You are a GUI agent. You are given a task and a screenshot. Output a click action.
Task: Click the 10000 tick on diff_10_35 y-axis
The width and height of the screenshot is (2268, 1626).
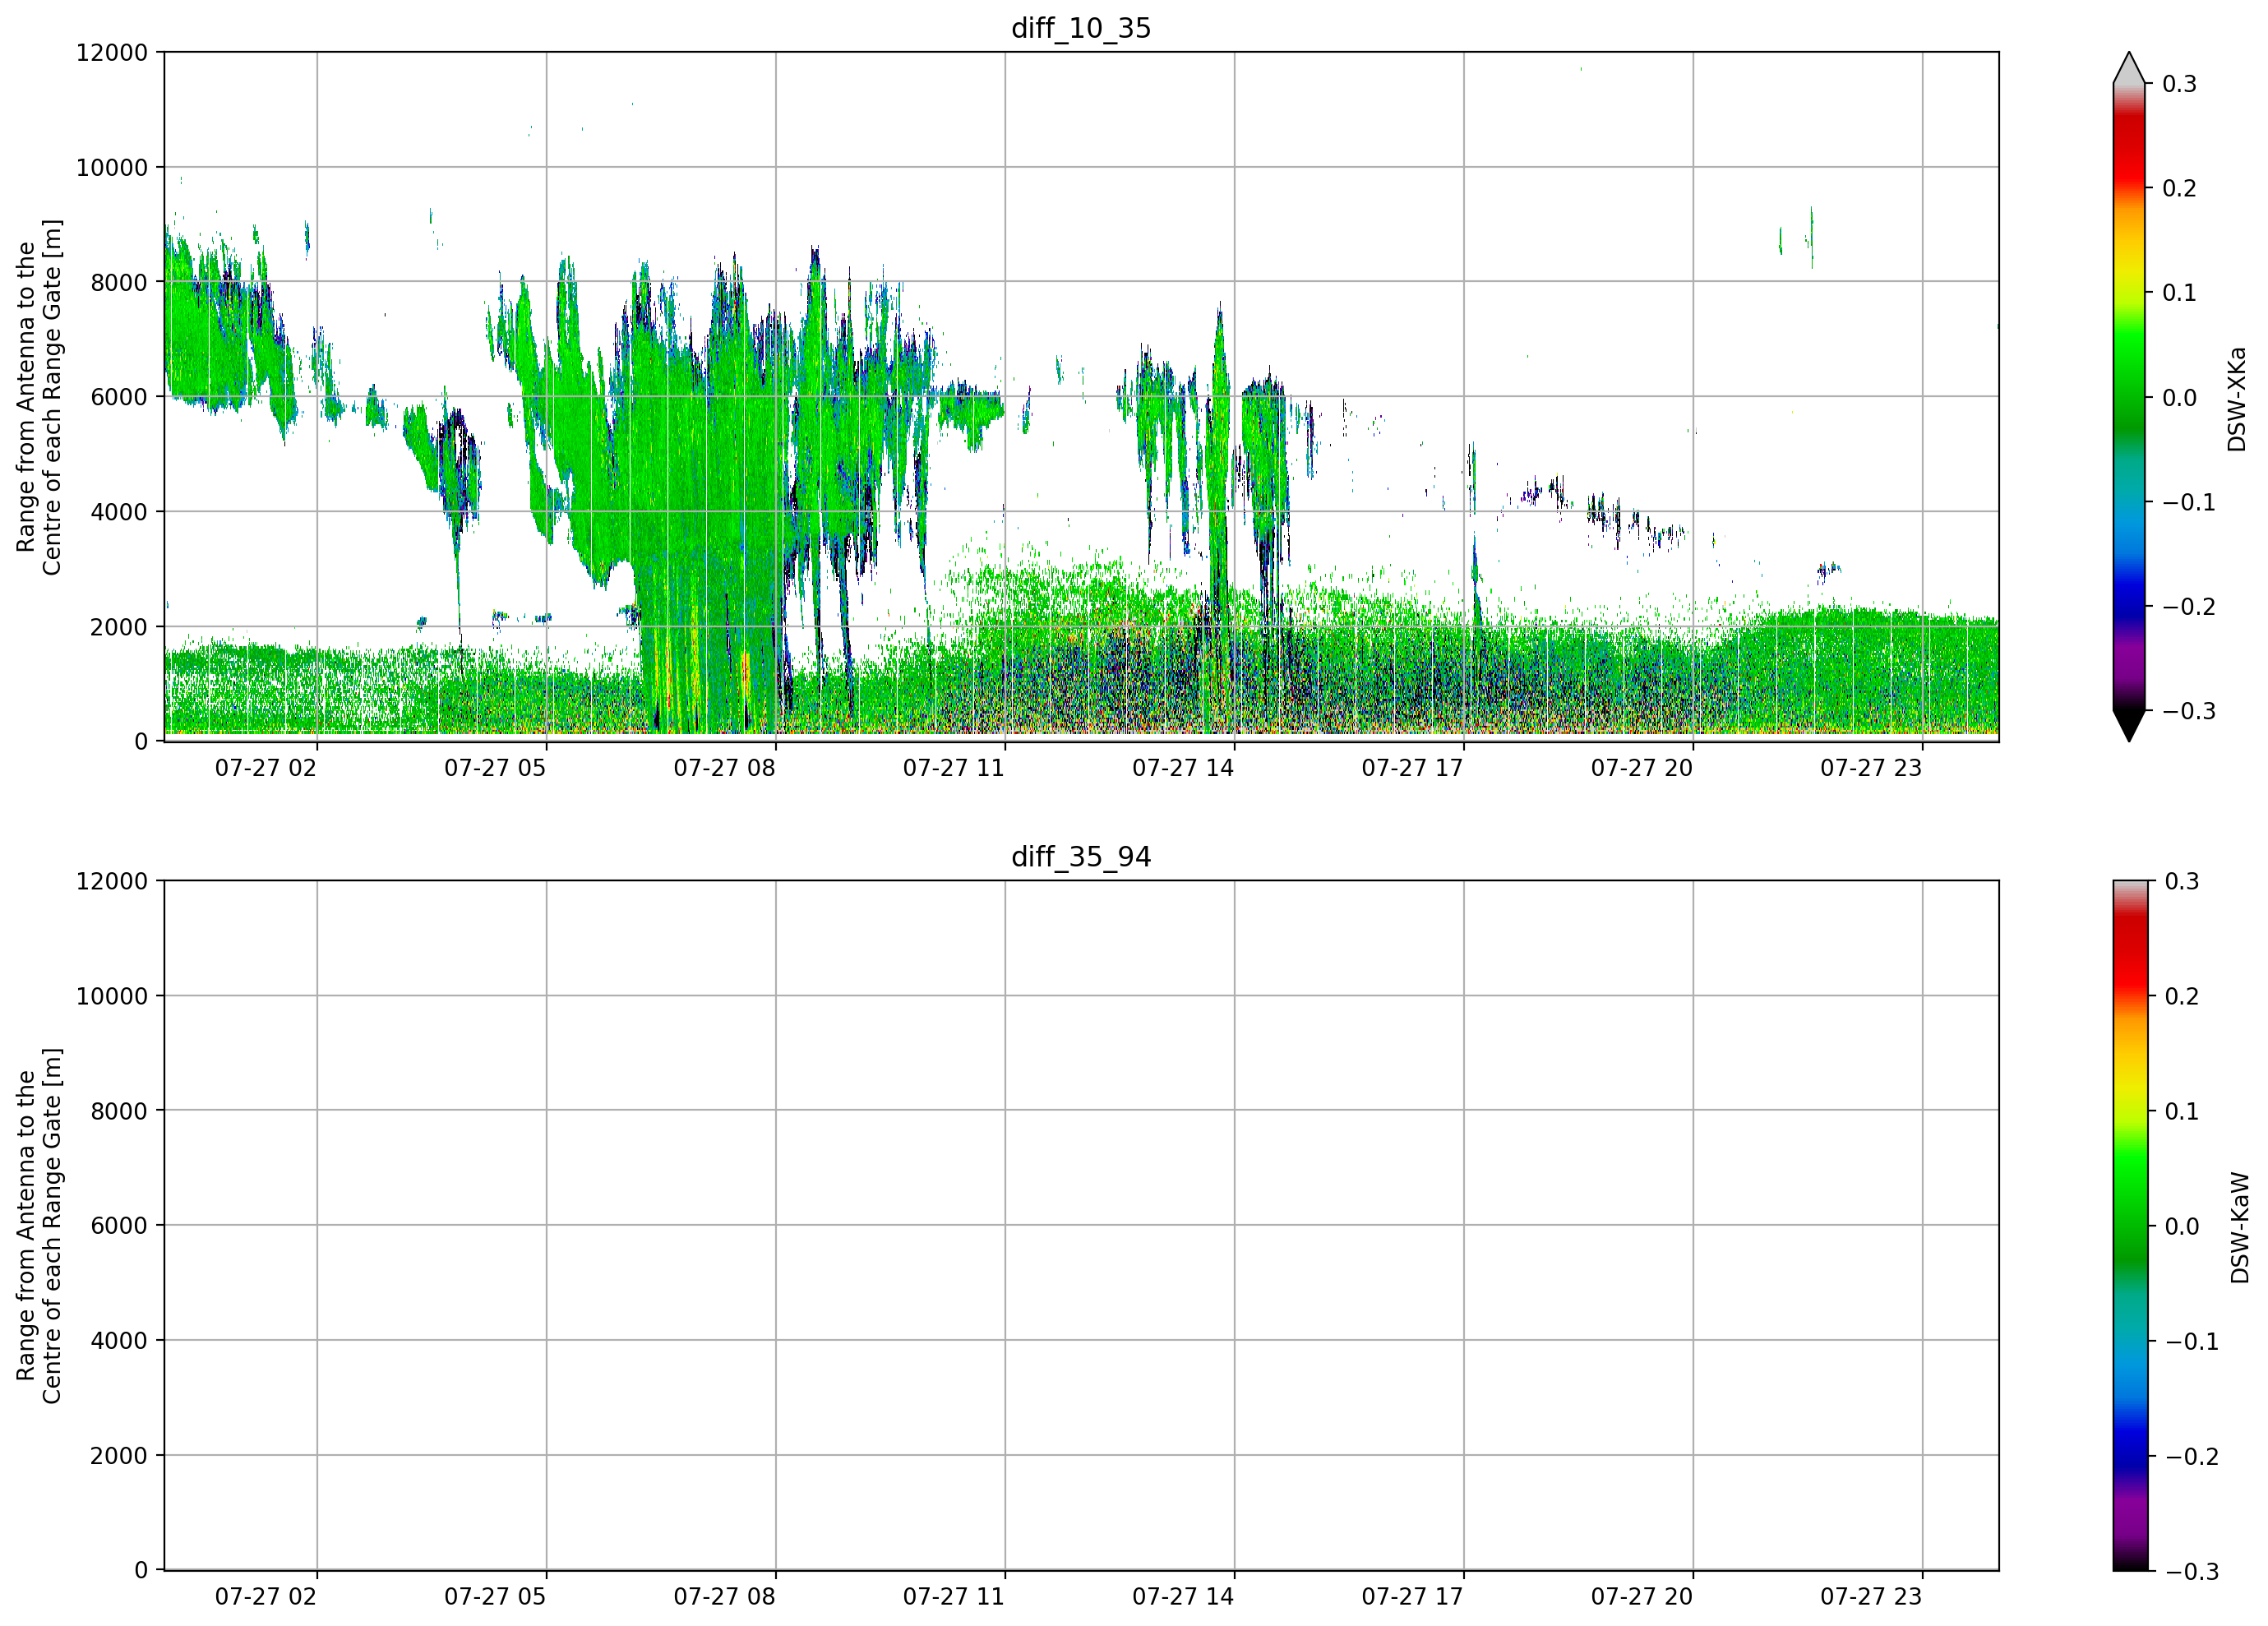[112, 167]
